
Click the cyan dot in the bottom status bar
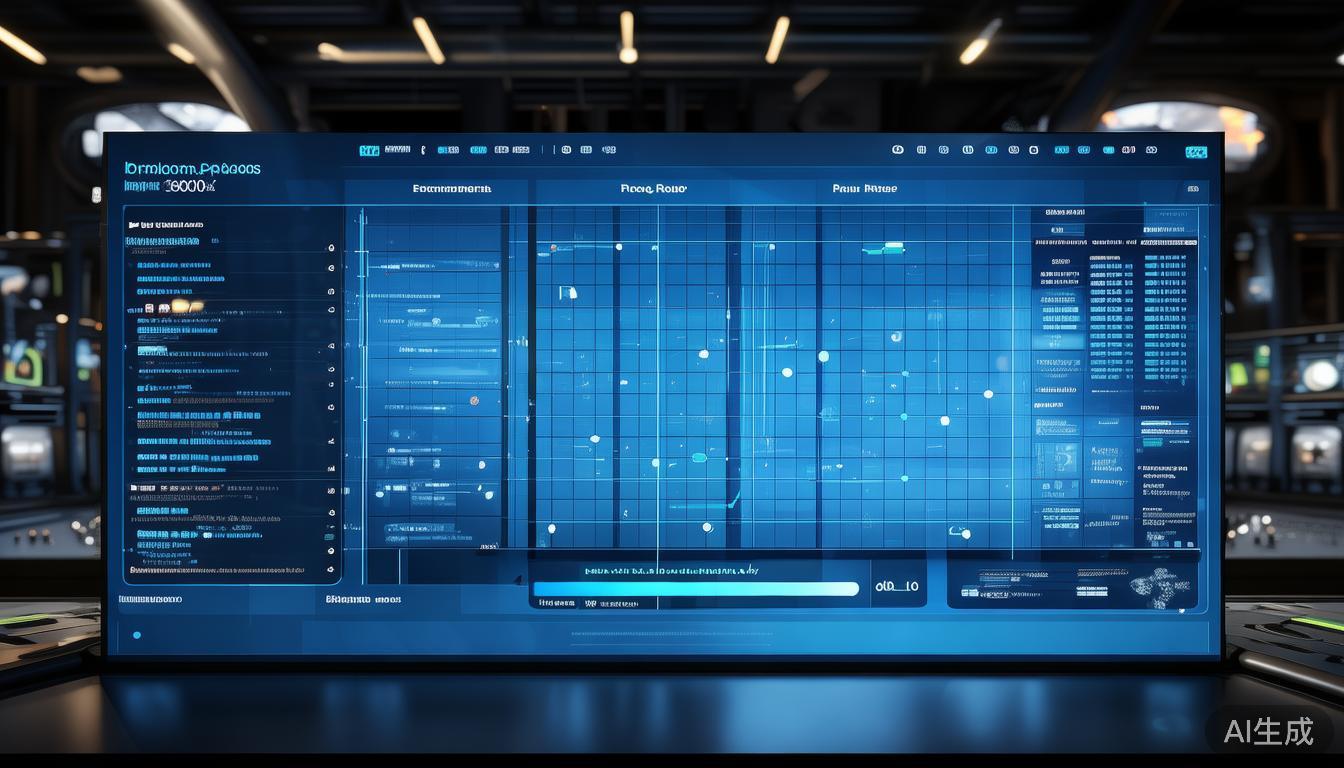pos(137,635)
